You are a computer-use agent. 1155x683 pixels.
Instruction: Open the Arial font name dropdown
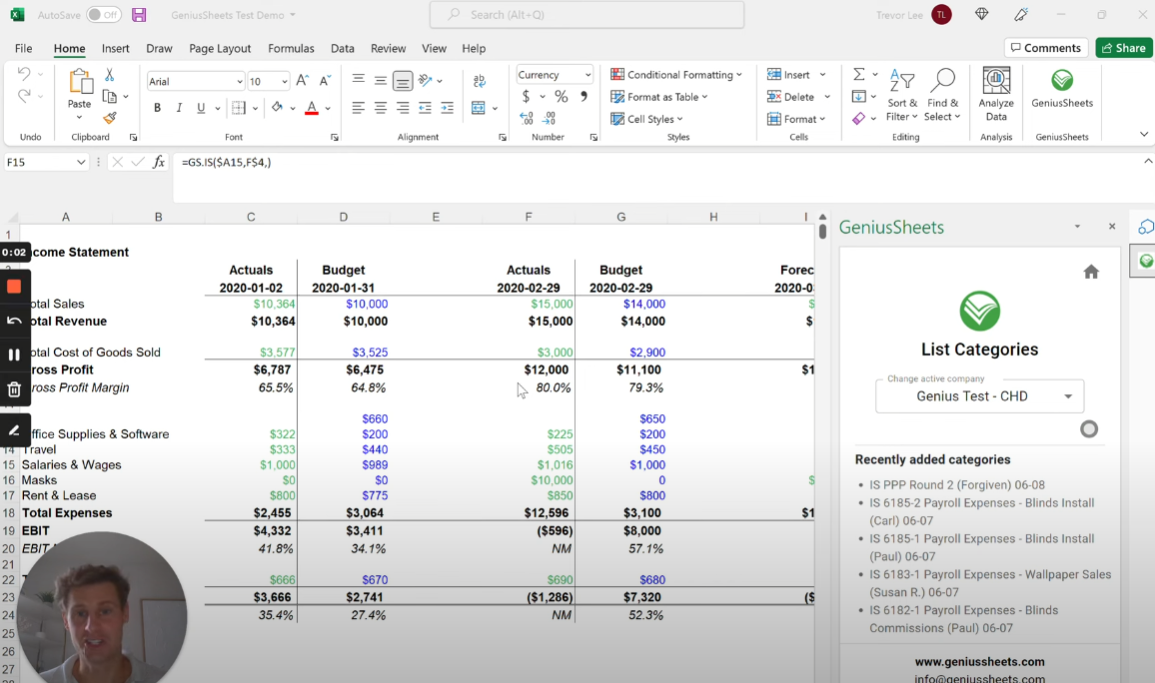coord(239,81)
